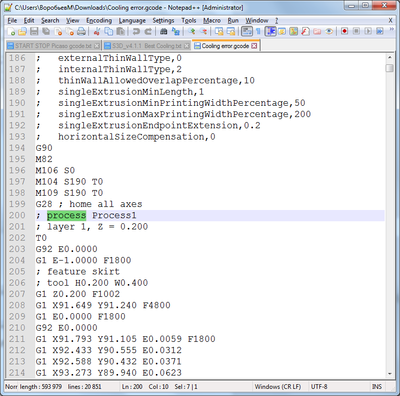Toggle INS insert mode in status bar
Image resolution: width=400 pixels, height=396 pixels.
click(x=377, y=387)
